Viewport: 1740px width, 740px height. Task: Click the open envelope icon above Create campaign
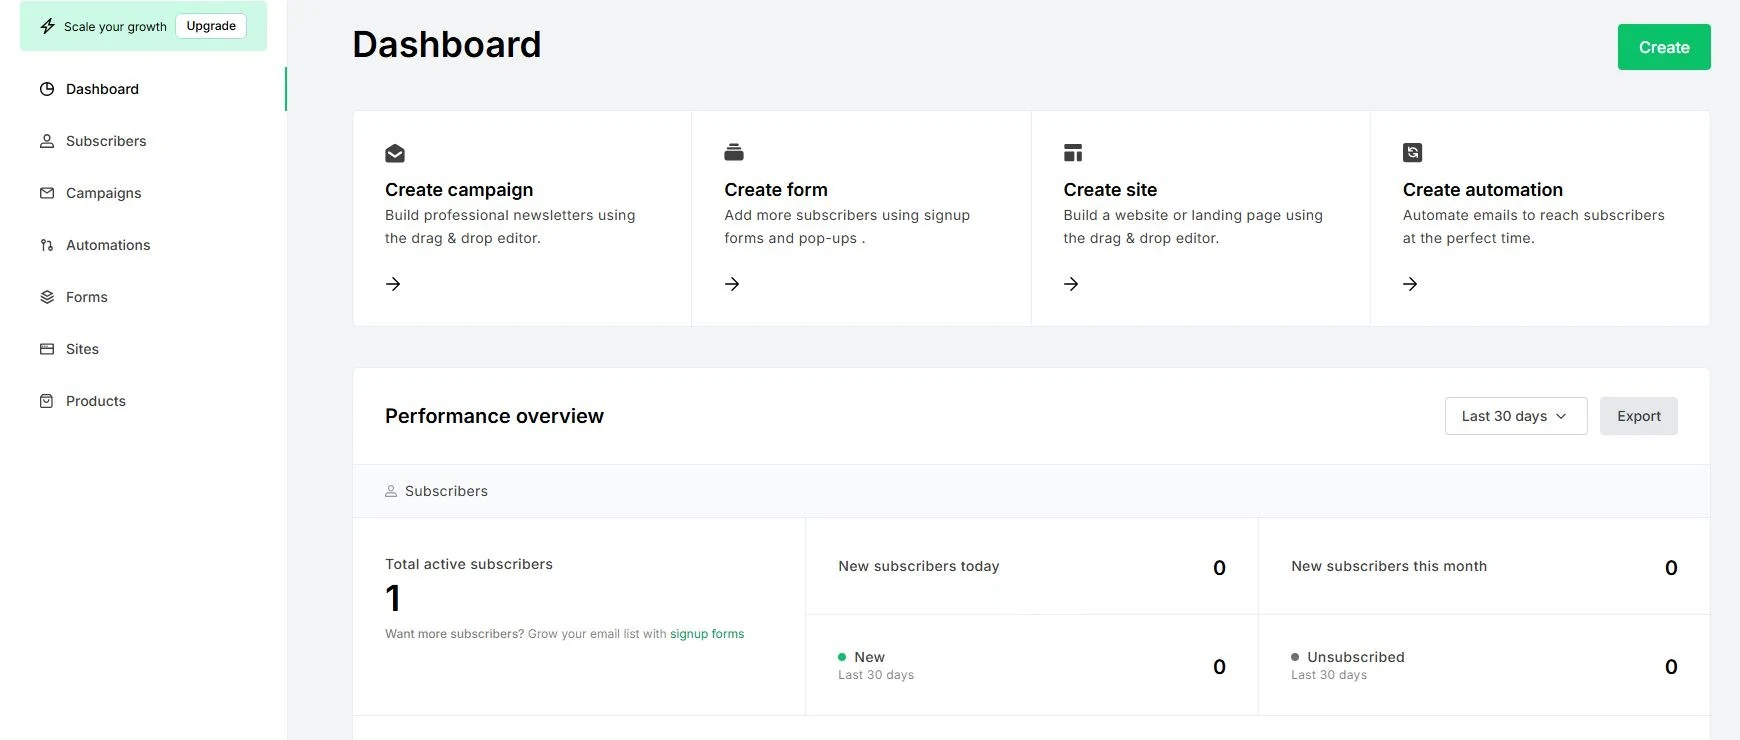click(395, 153)
